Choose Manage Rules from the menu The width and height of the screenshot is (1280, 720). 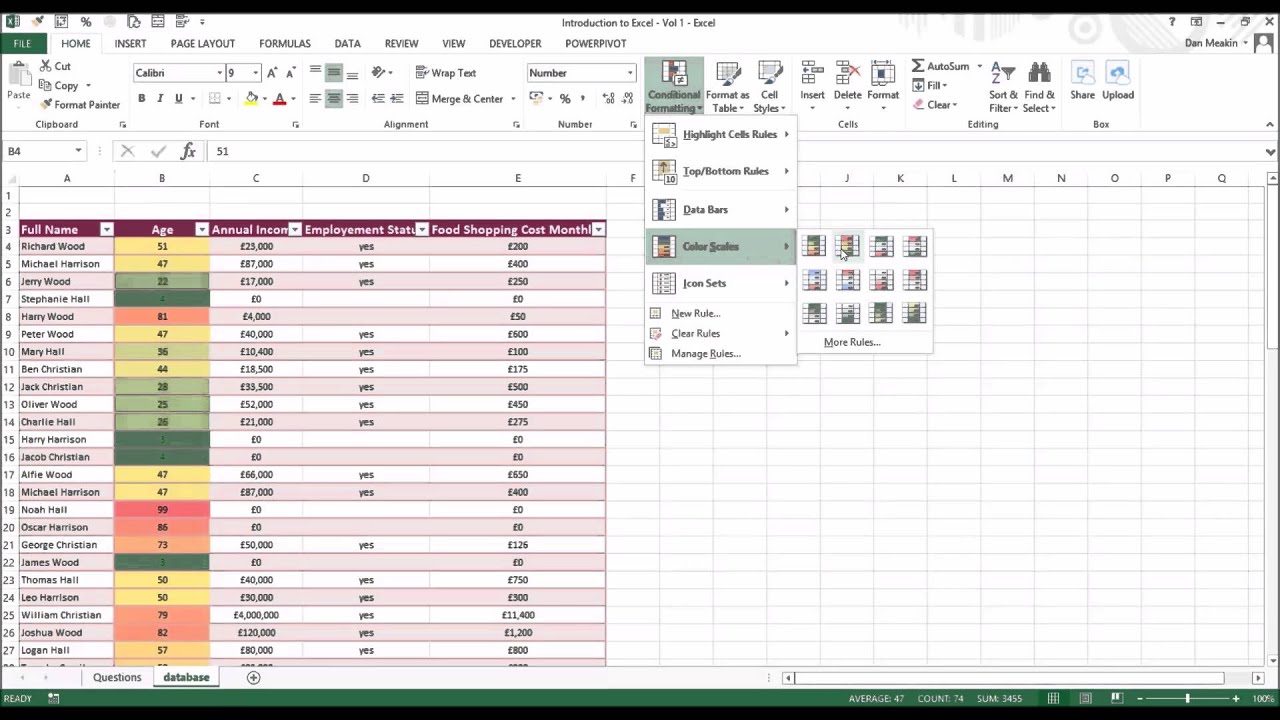tap(705, 354)
